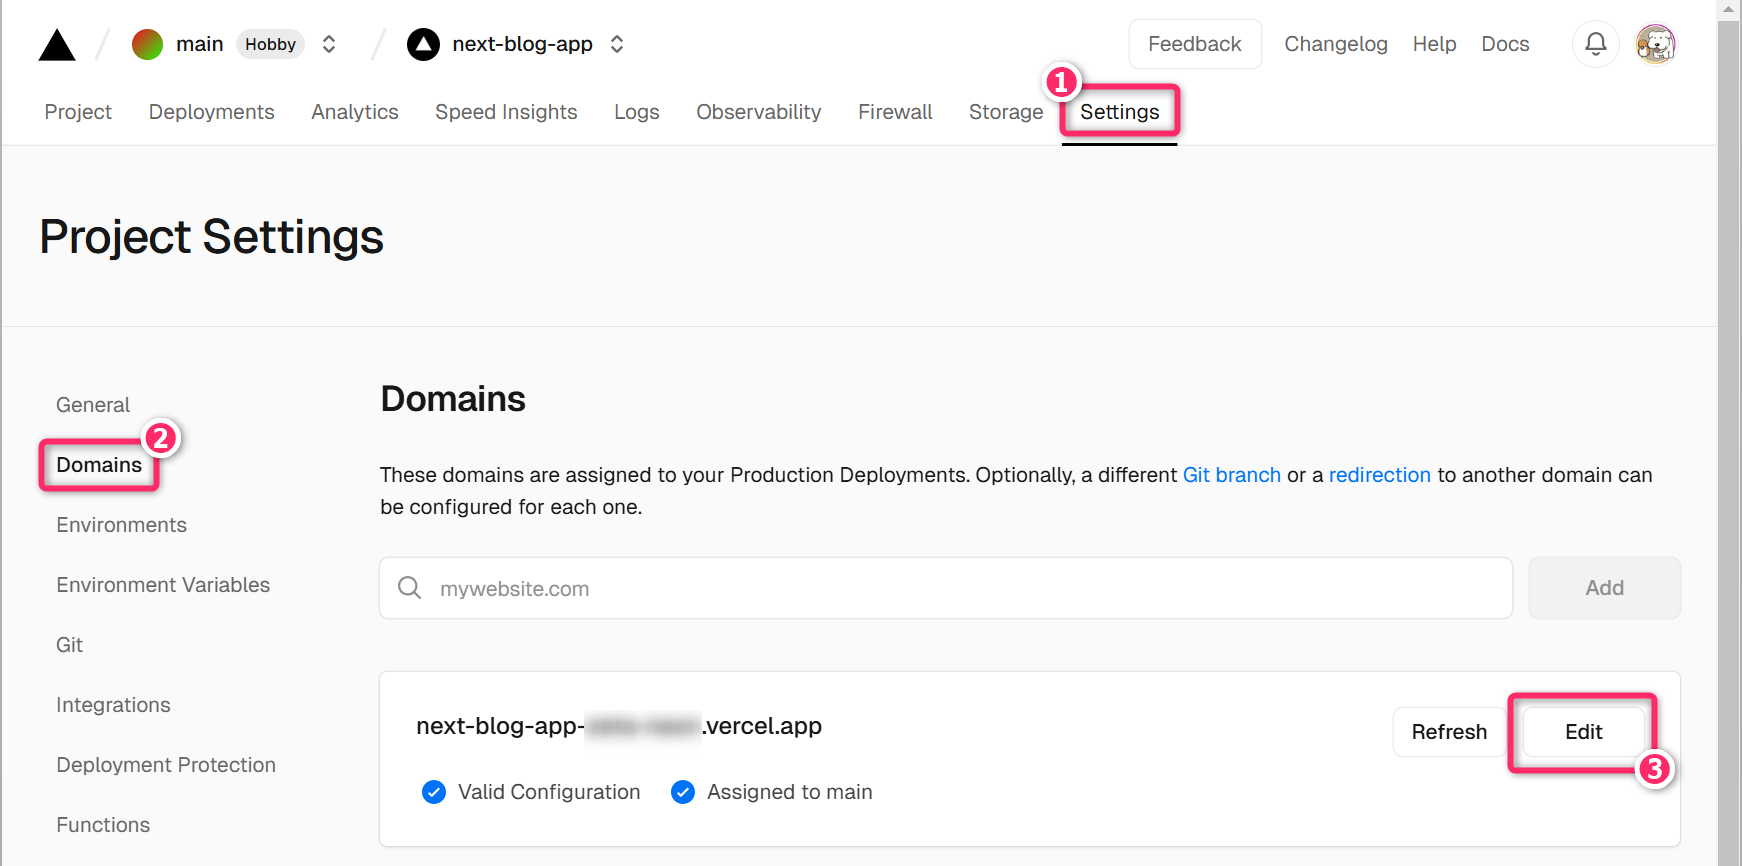Click the Refresh button
This screenshot has height=866, width=1742.
click(1448, 732)
